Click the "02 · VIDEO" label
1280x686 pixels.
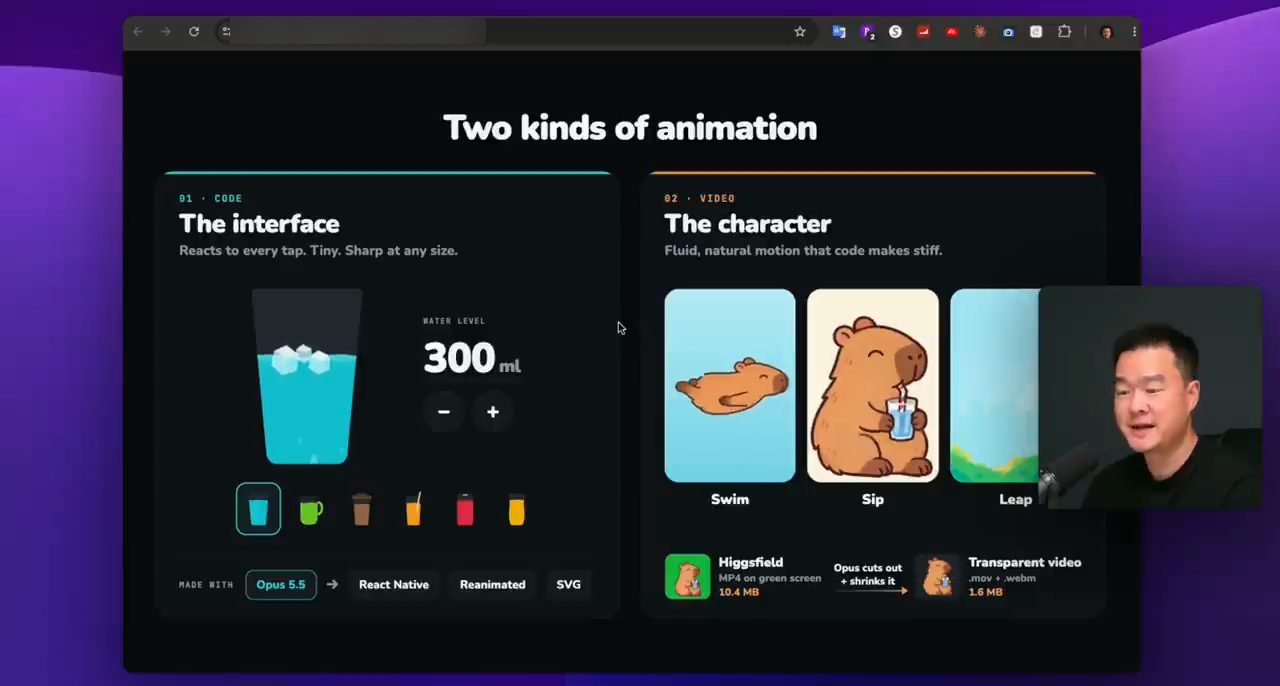(x=700, y=198)
